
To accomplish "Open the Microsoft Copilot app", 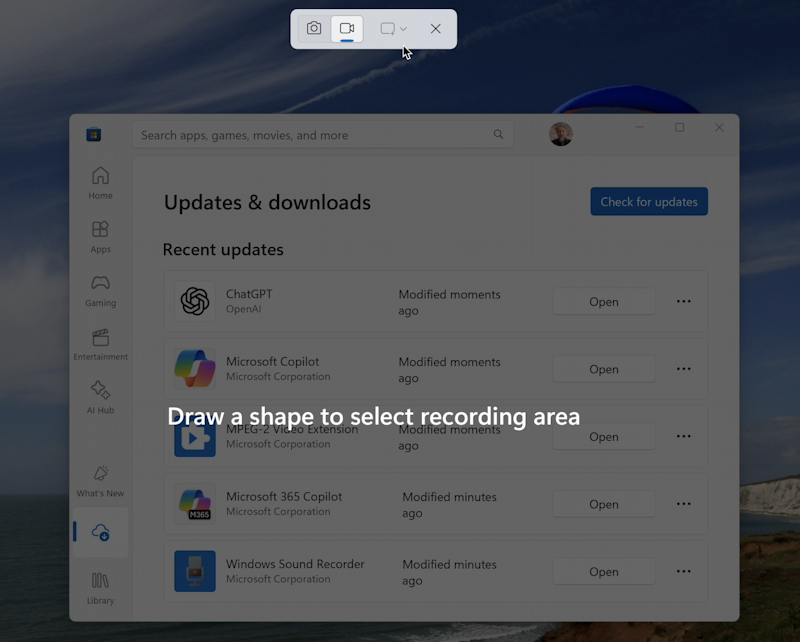I will click(604, 369).
